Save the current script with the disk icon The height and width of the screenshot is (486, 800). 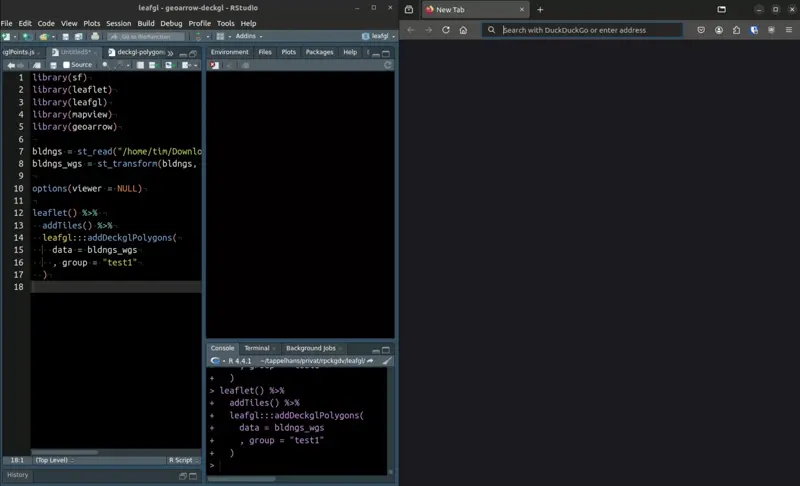coord(53,65)
